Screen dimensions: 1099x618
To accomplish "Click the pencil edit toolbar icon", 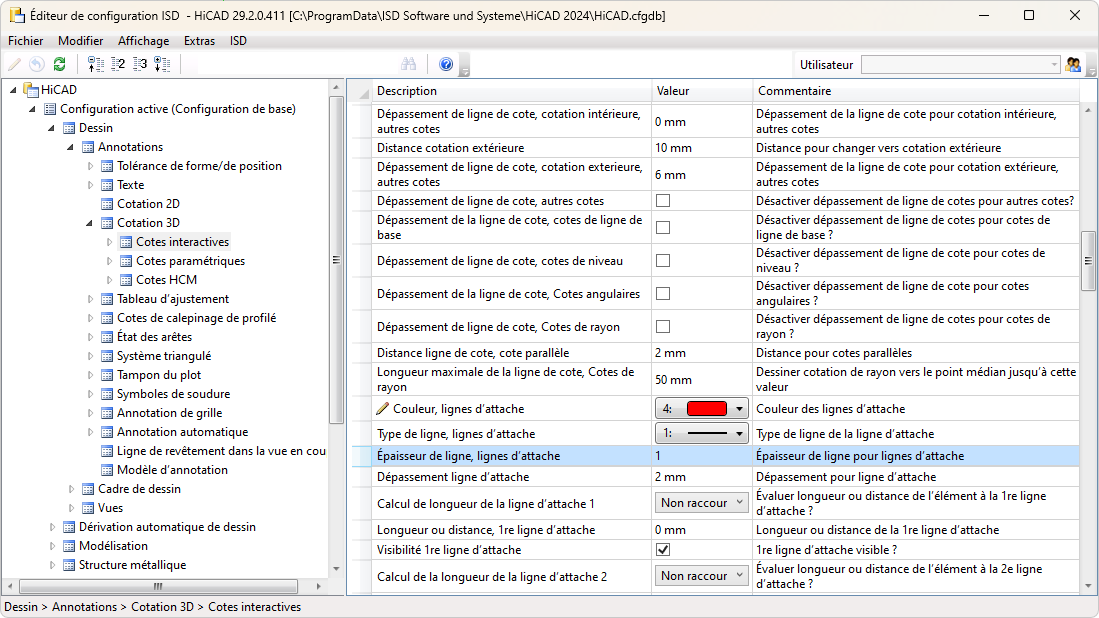I will click(x=15, y=64).
